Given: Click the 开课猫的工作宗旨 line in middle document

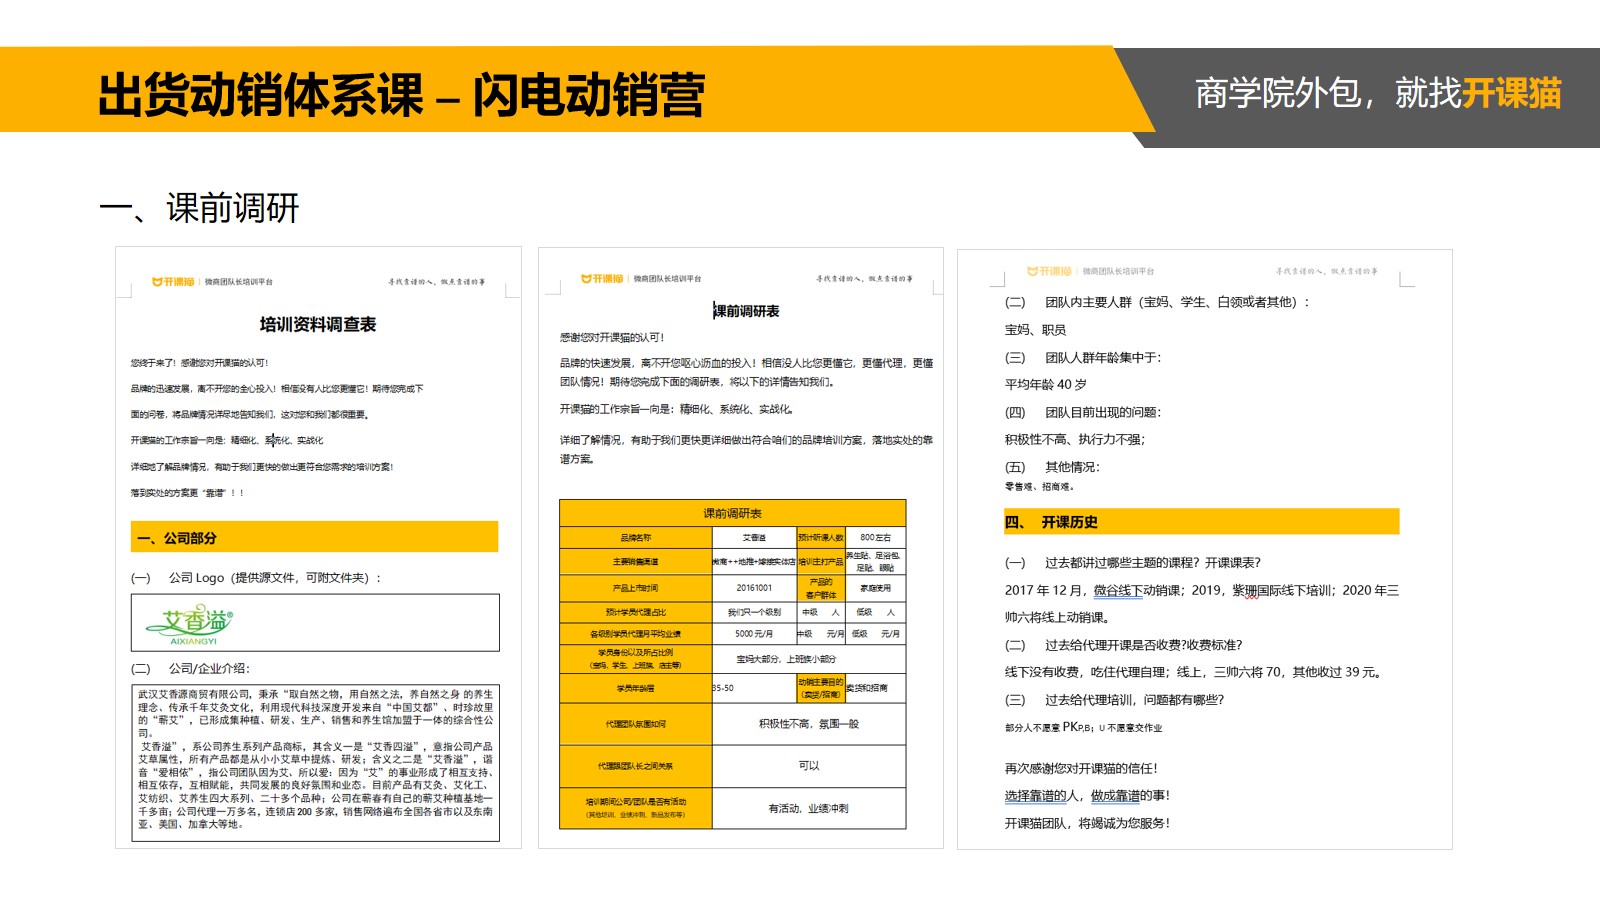Looking at the screenshot, I should coord(677,409).
